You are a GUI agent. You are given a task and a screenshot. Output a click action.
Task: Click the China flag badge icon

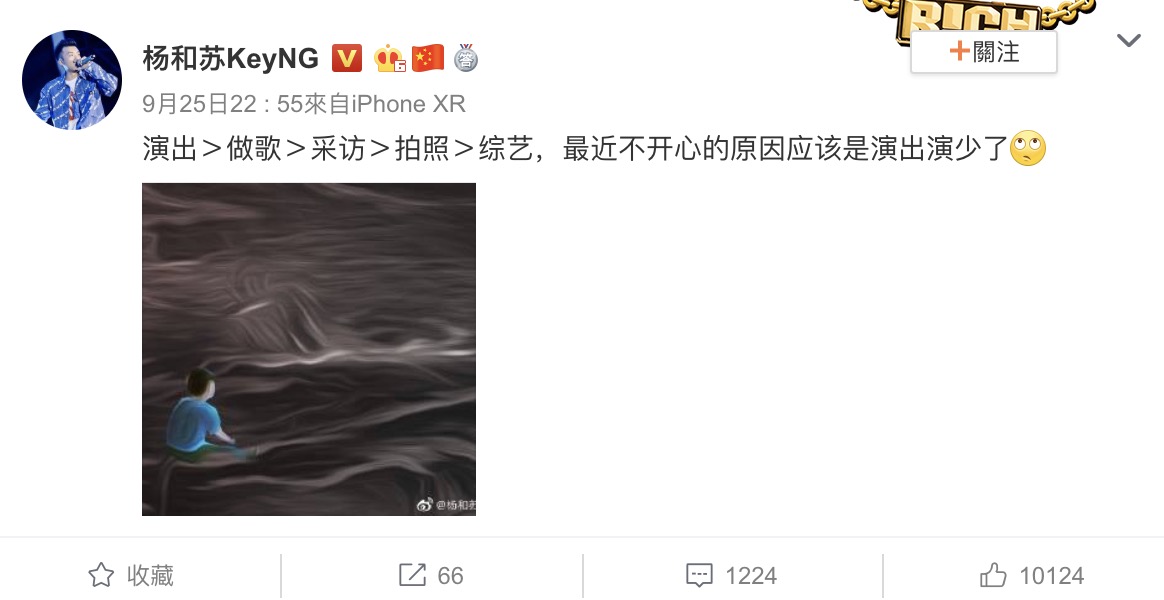428,58
